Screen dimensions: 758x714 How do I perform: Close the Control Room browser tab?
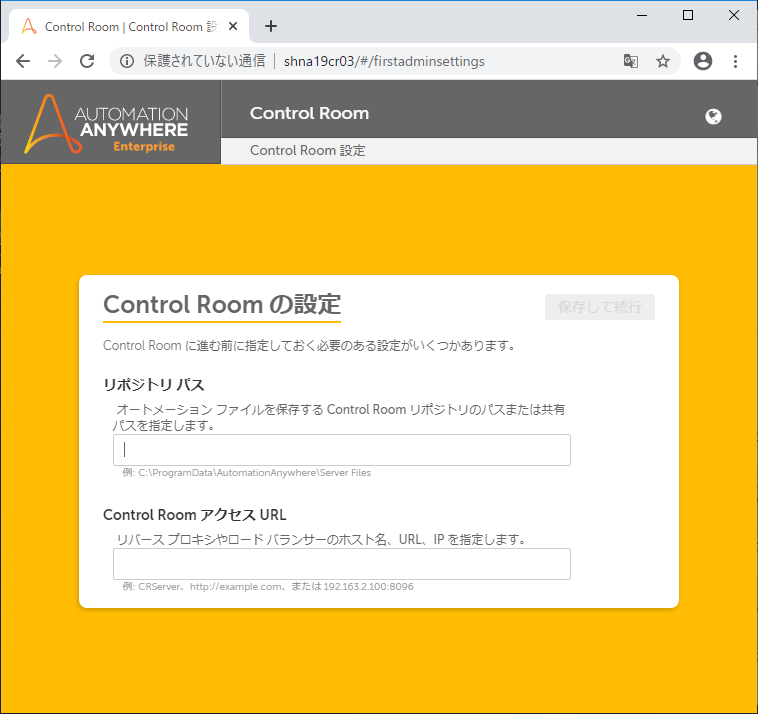[233, 26]
